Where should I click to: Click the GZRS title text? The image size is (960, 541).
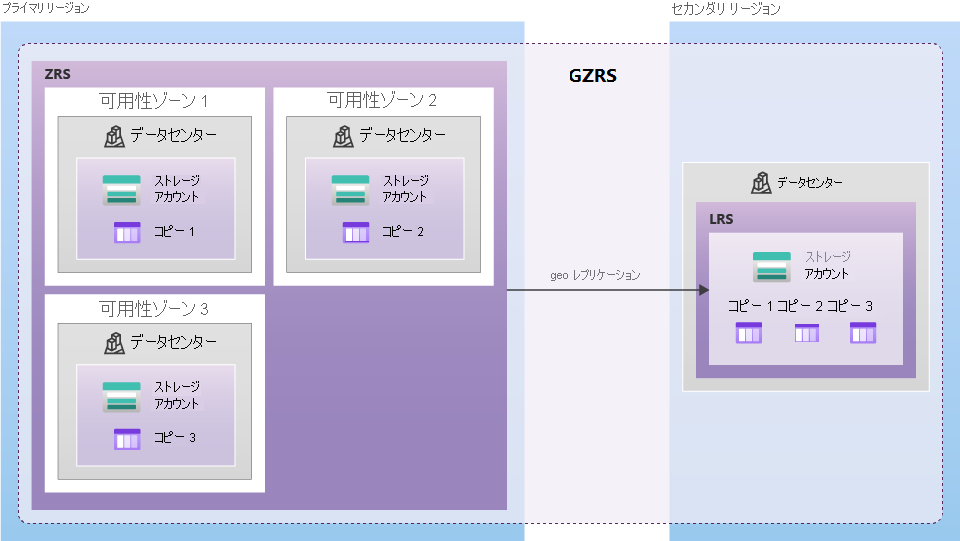click(x=593, y=75)
